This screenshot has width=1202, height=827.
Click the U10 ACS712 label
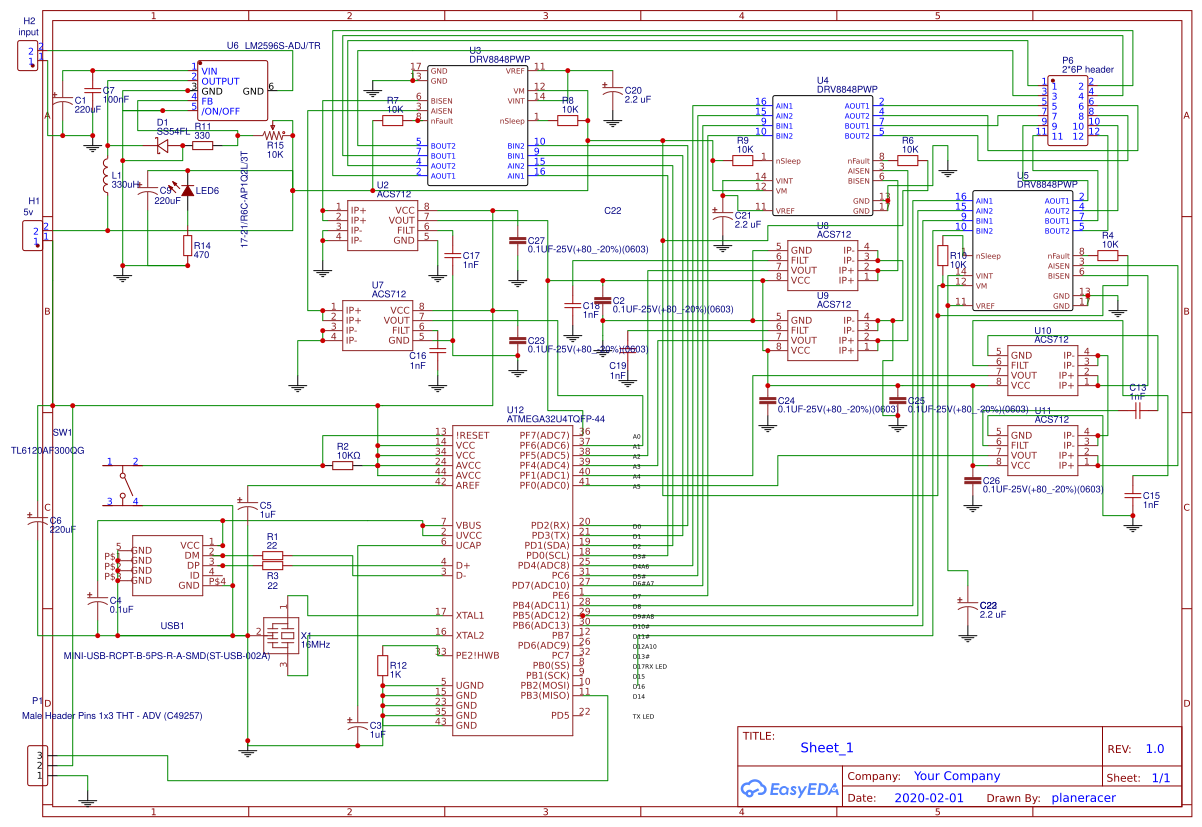coord(1052,335)
